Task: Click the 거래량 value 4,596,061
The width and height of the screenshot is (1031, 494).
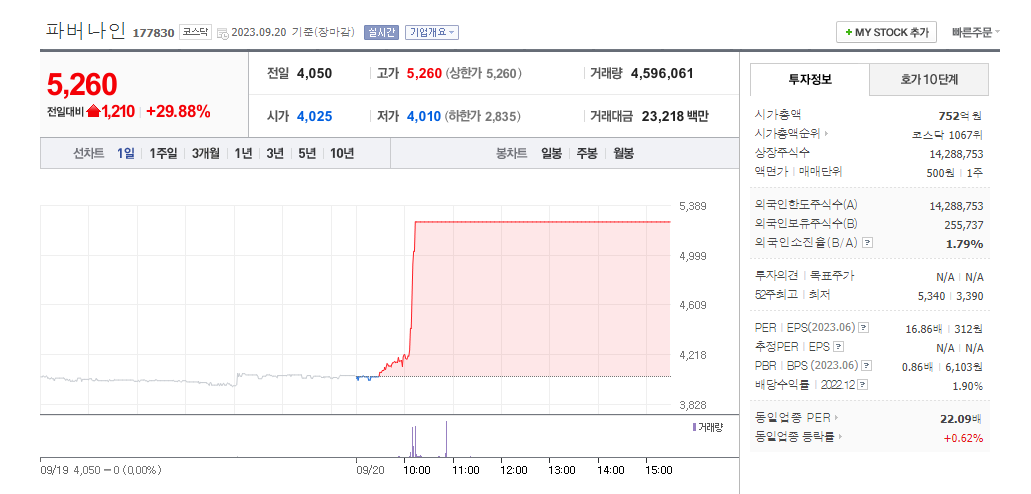Action: click(x=662, y=74)
